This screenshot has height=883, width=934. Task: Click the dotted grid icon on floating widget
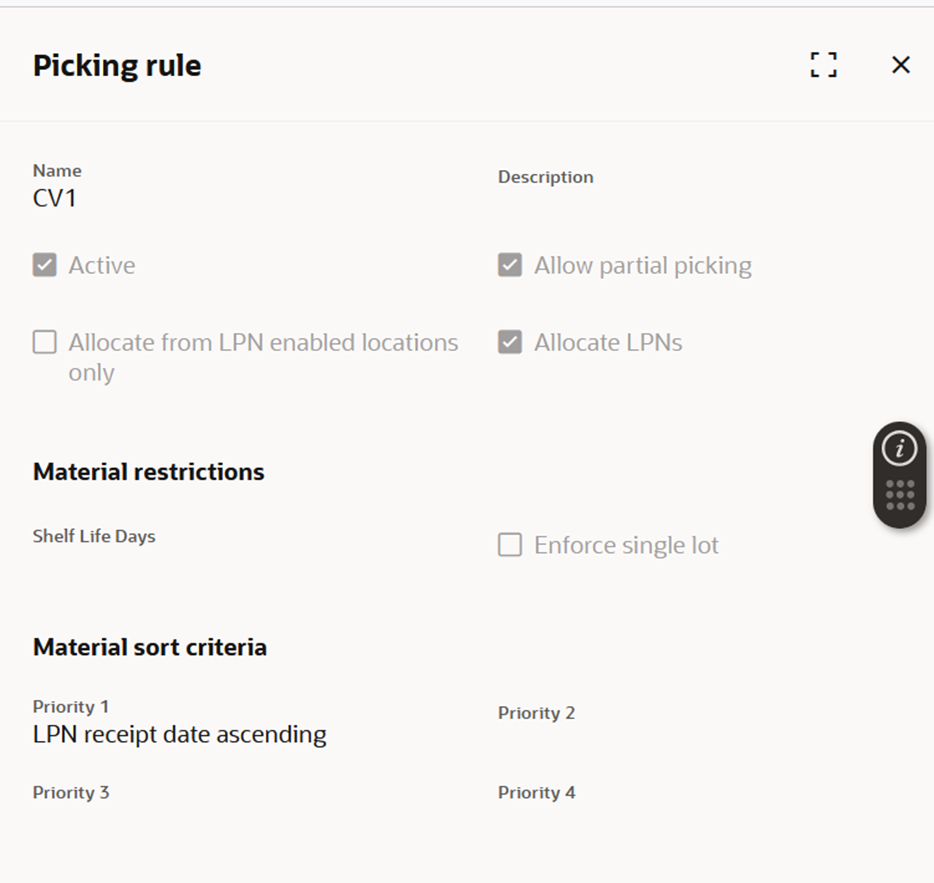(900, 495)
